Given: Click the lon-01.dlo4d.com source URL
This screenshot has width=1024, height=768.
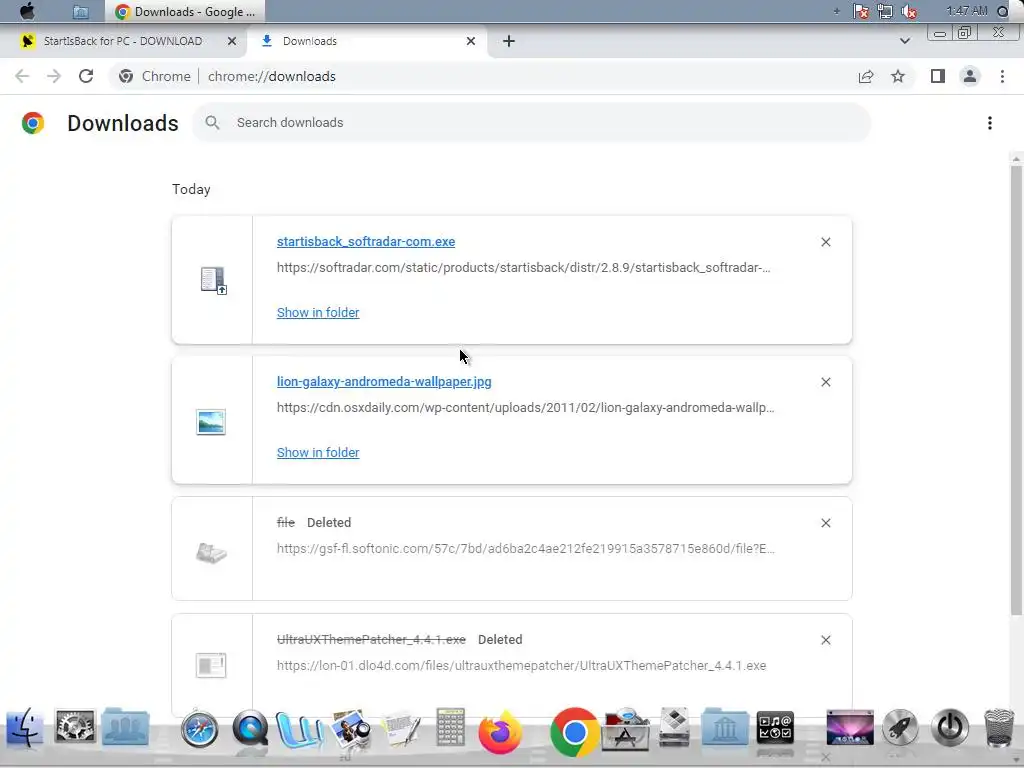Looking at the screenshot, I should [521, 665].
